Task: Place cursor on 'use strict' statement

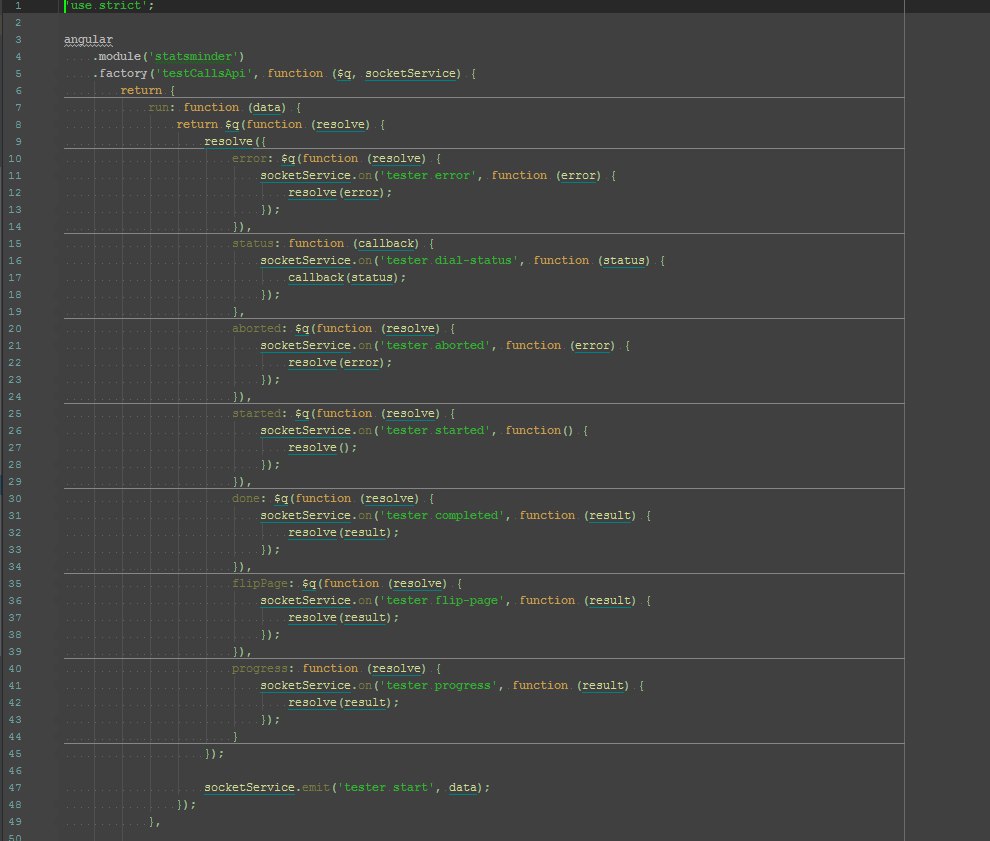Action: click(109, 6)
